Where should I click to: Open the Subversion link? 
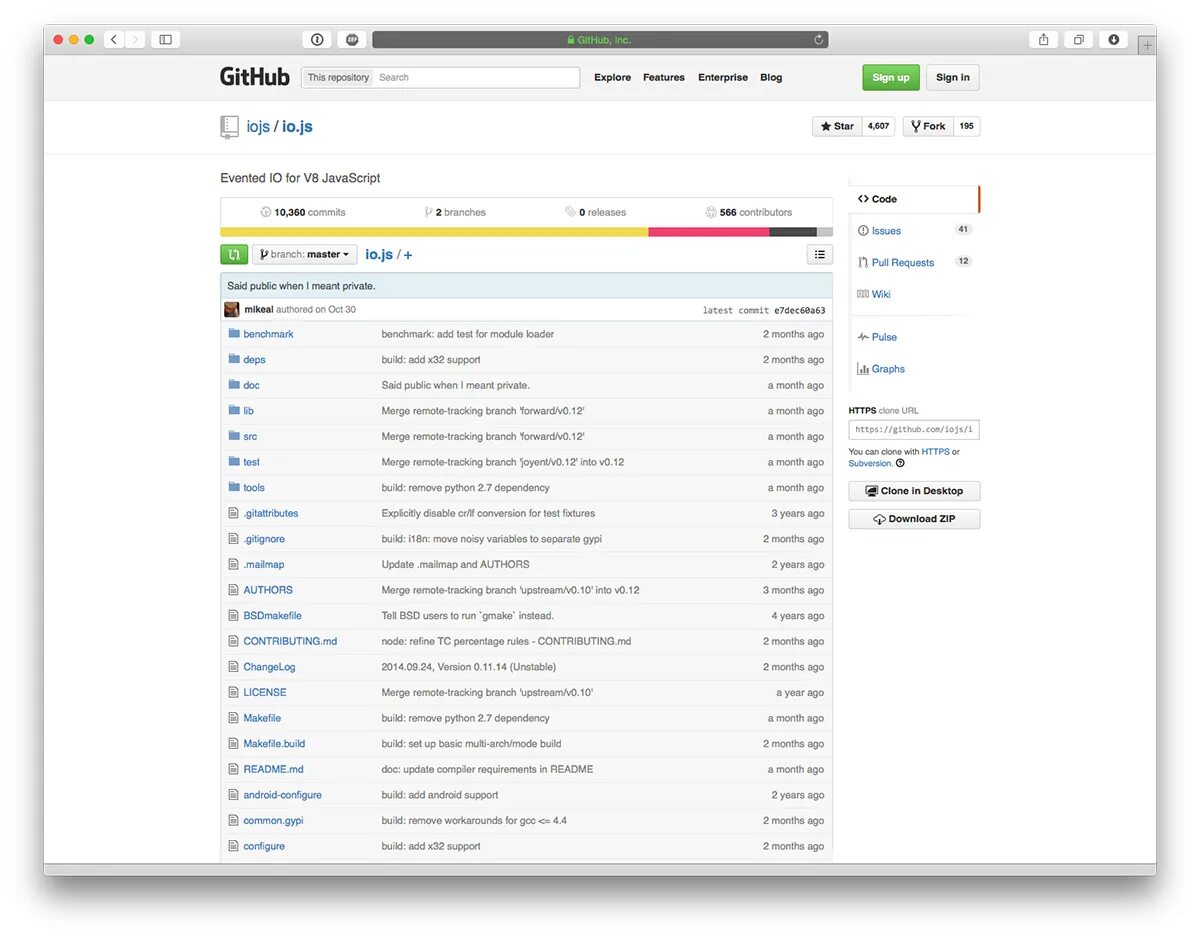pos(869,463)
